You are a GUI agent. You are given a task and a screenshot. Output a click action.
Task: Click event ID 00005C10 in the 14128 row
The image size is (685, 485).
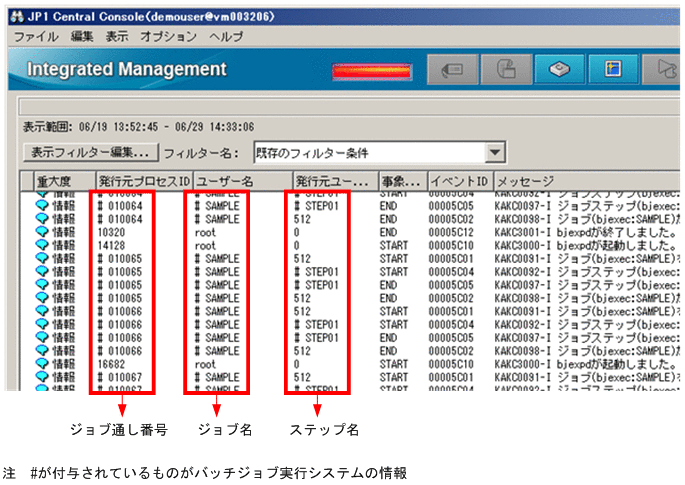coord(451,245)
